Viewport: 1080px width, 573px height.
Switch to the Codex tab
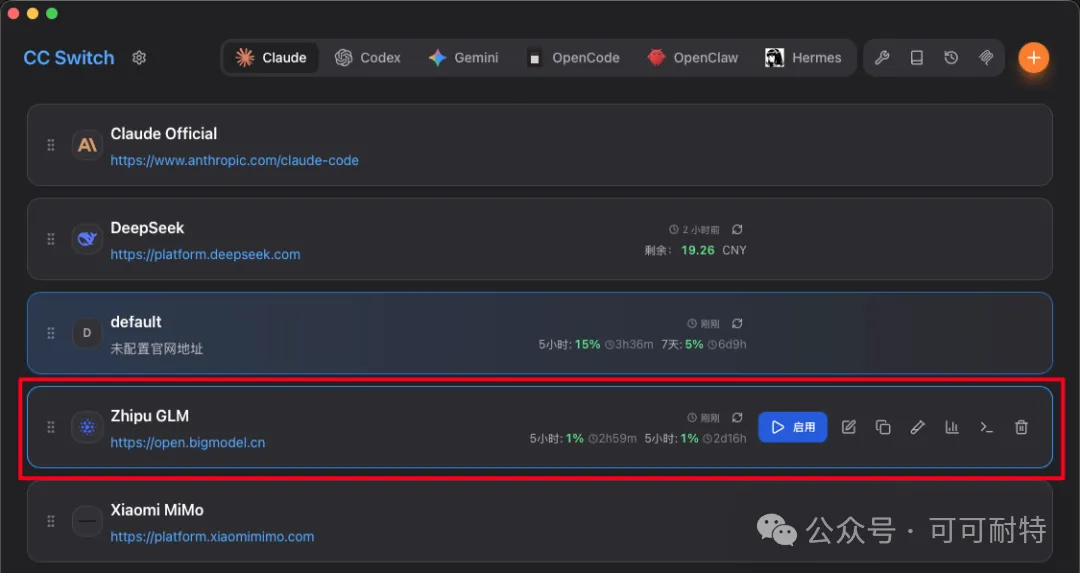(x=368, y=58)
